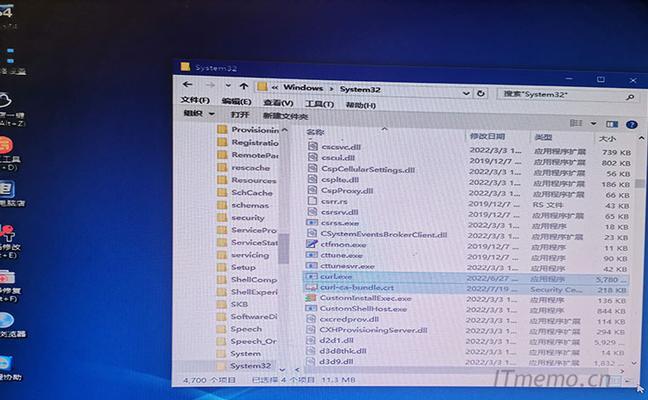Expand the address bar history dropdown
648x400 pixels.
466,93
